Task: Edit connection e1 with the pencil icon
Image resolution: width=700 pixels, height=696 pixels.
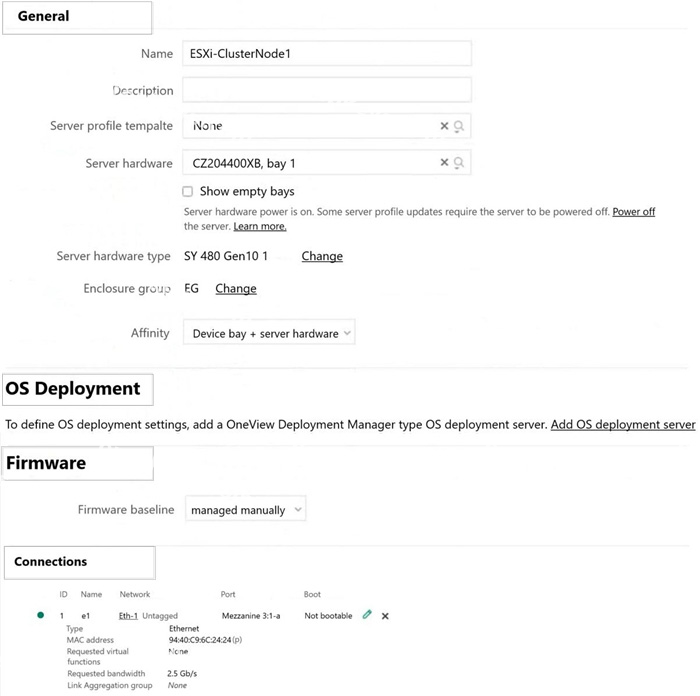Action: (367, 615)
